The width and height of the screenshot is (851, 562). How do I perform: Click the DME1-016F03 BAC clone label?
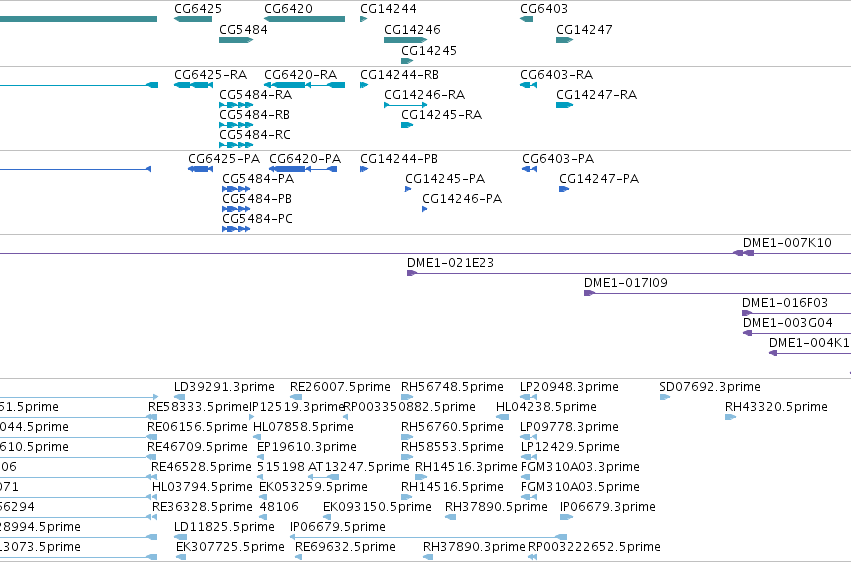click(785, 303)
